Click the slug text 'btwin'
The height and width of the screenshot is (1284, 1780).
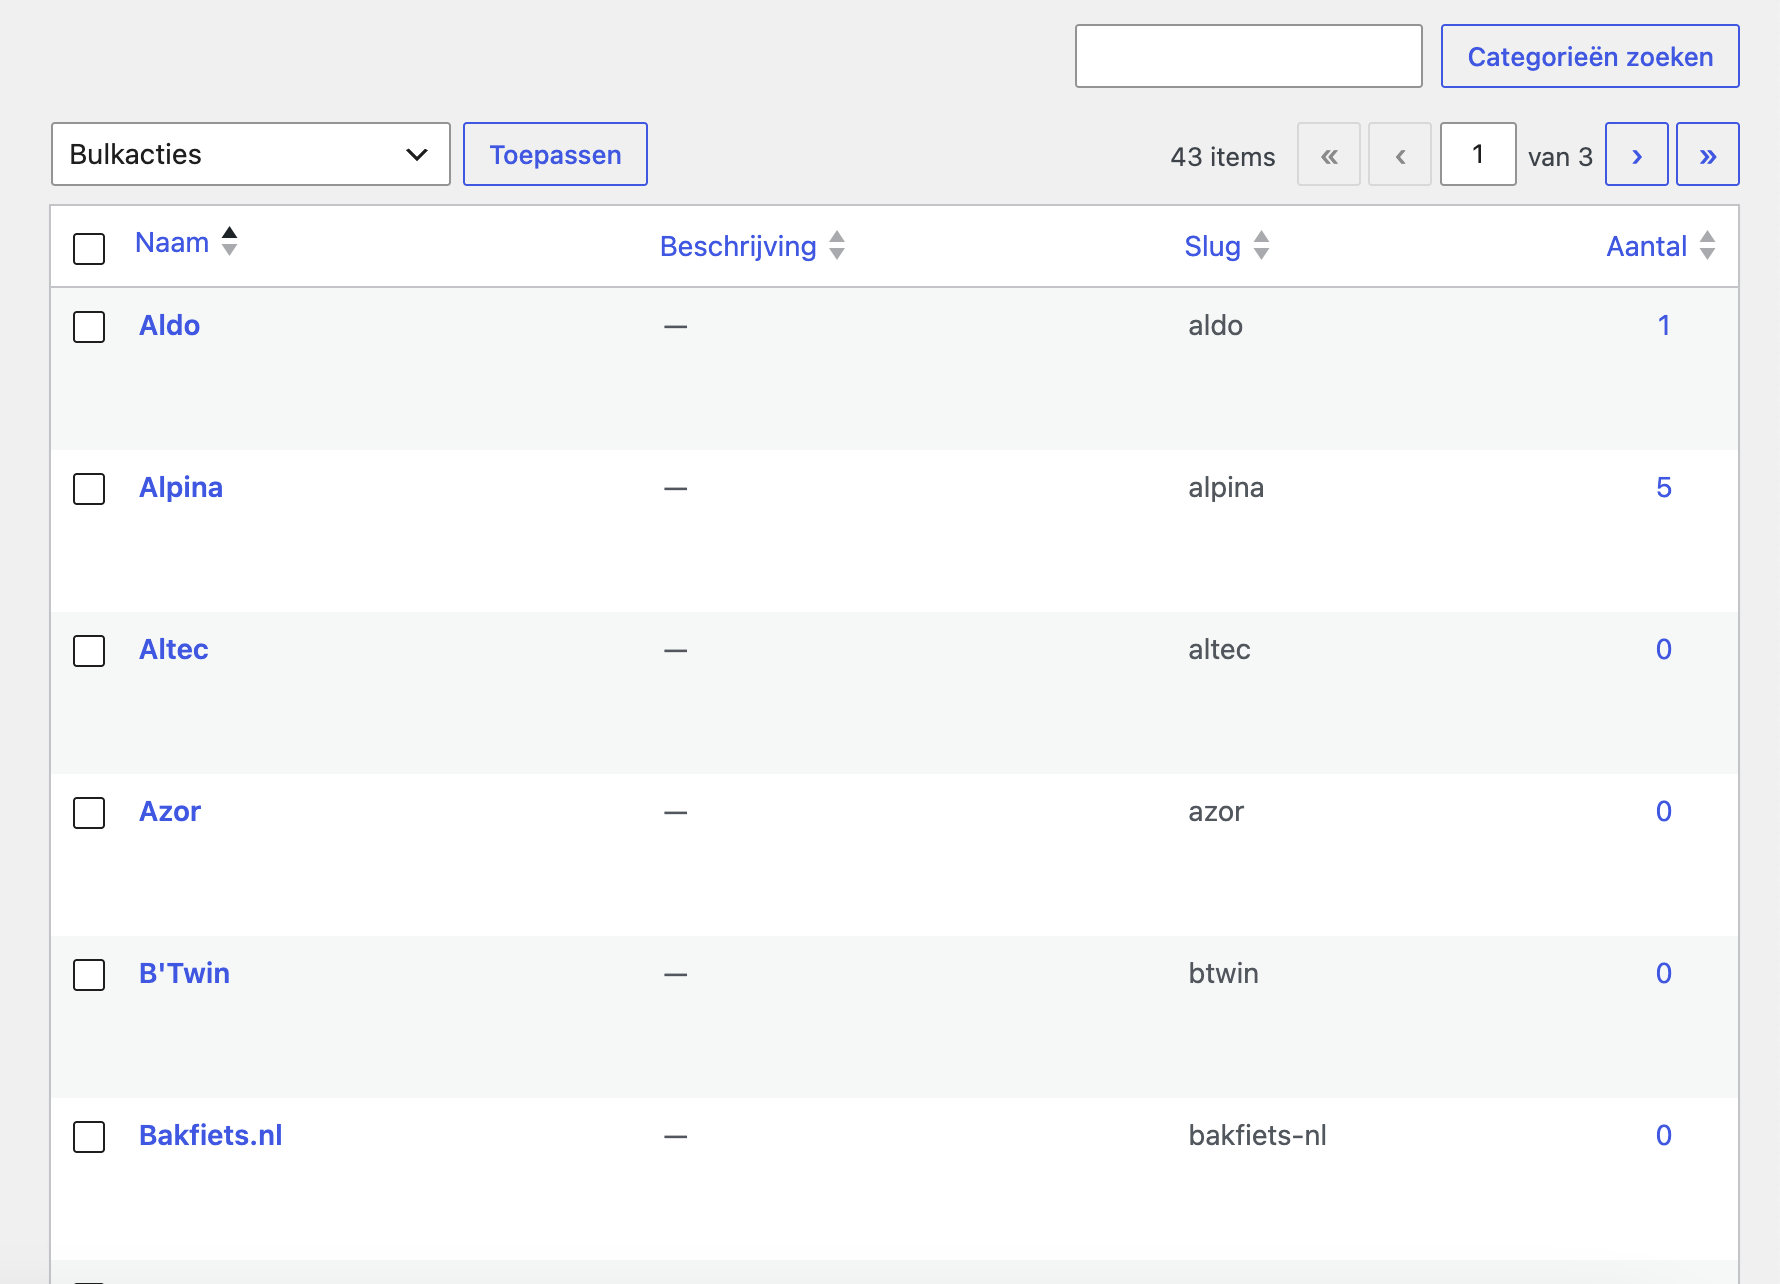(1223, 973)
